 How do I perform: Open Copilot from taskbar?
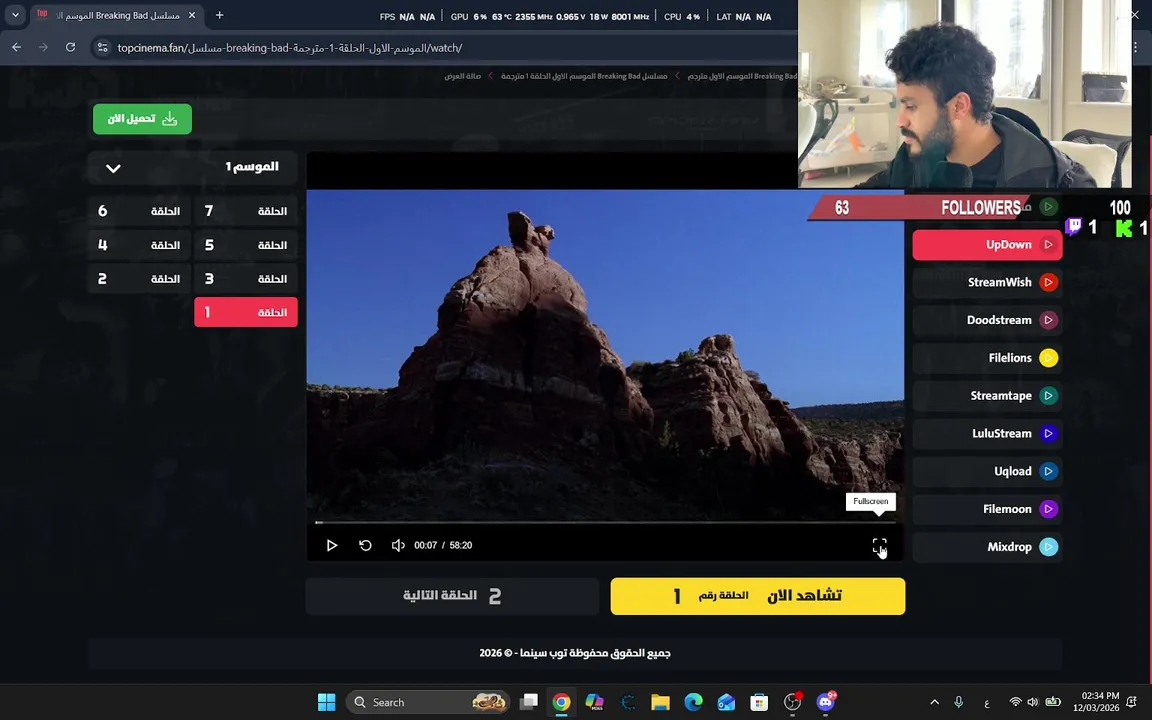(x=594, y=702)
